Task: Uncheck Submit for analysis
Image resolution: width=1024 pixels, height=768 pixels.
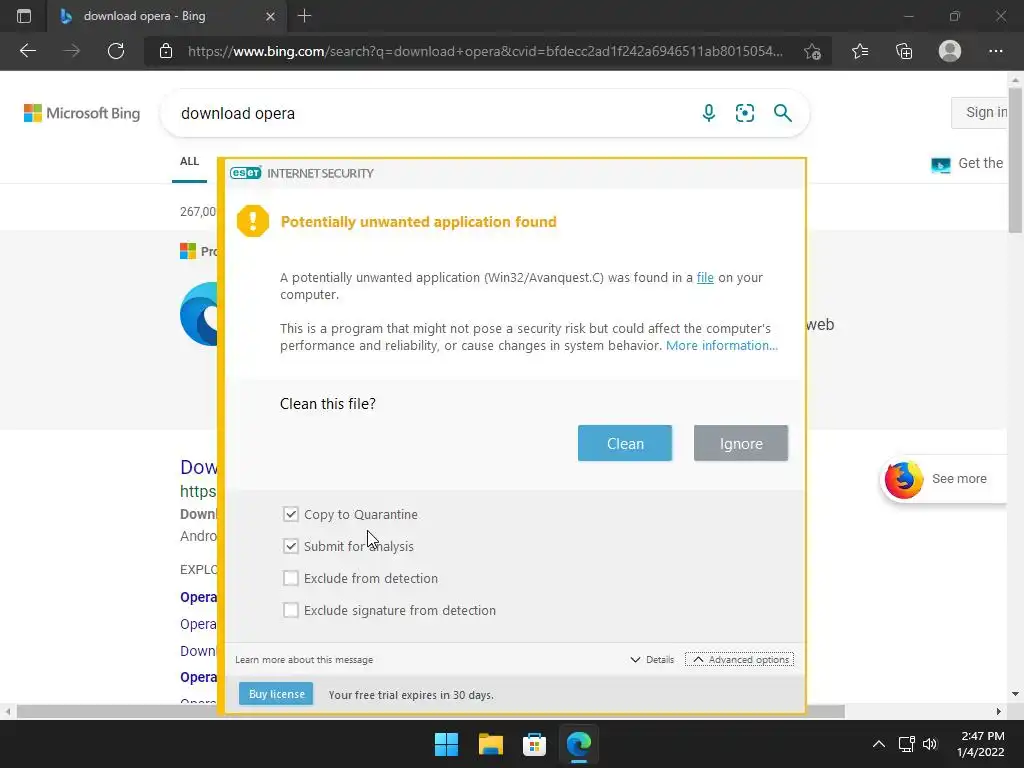Action: 291,546
